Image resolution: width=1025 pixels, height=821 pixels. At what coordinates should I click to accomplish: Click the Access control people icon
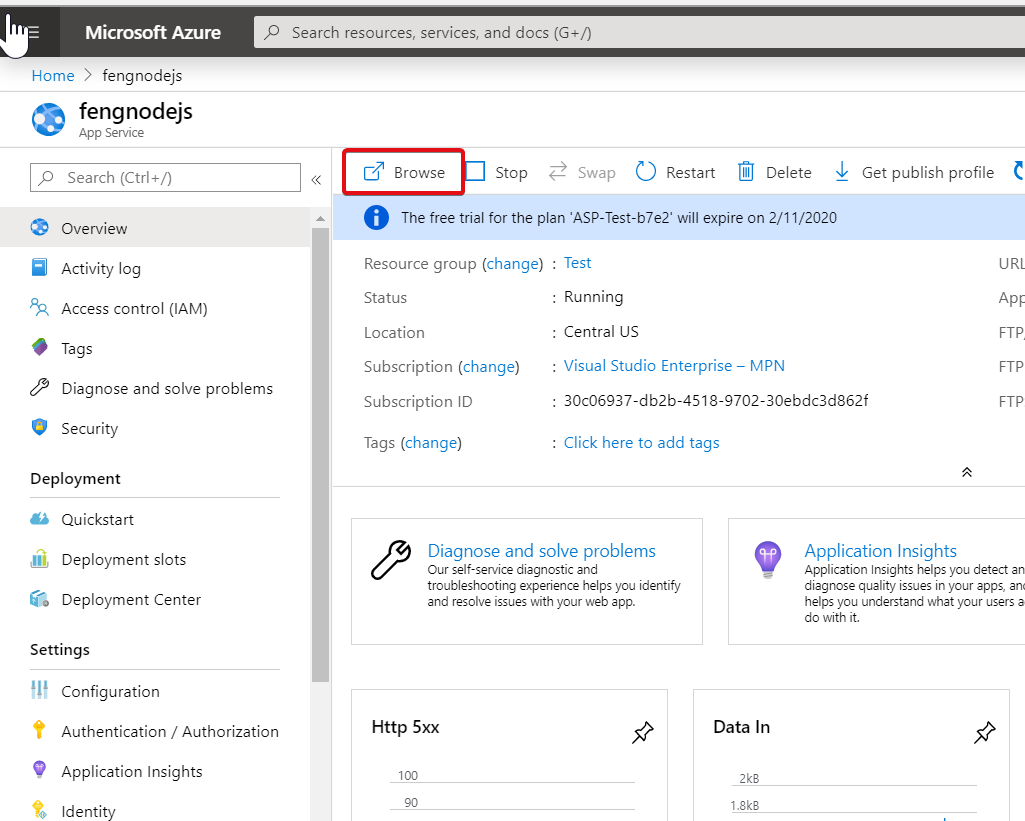point(39,307)
